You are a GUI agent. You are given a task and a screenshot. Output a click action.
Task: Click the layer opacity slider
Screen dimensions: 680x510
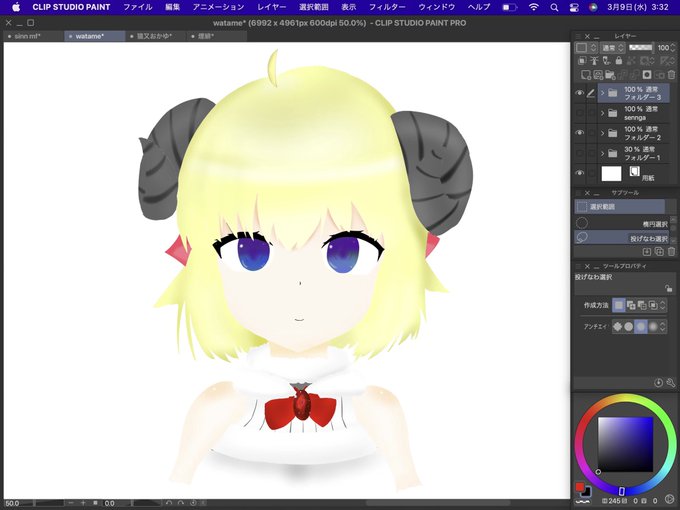point(641,47)
